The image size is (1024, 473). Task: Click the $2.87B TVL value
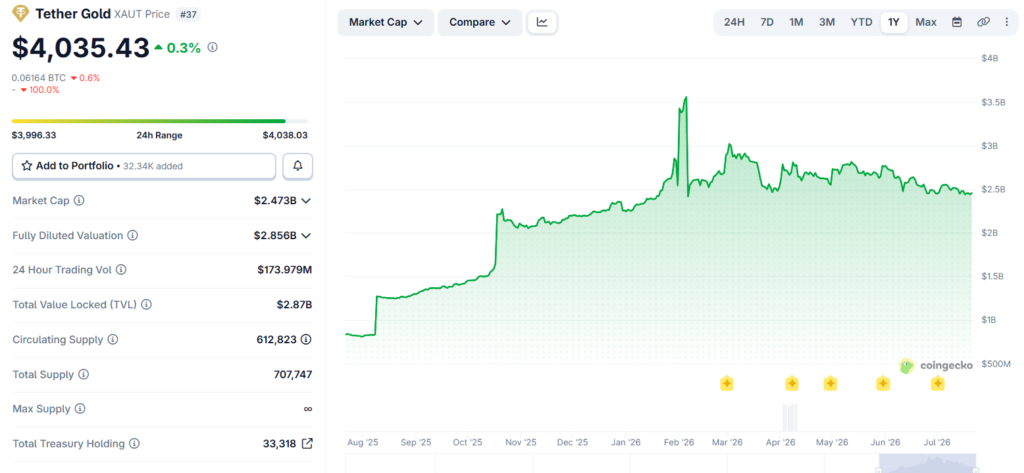(x=295, y=304)
